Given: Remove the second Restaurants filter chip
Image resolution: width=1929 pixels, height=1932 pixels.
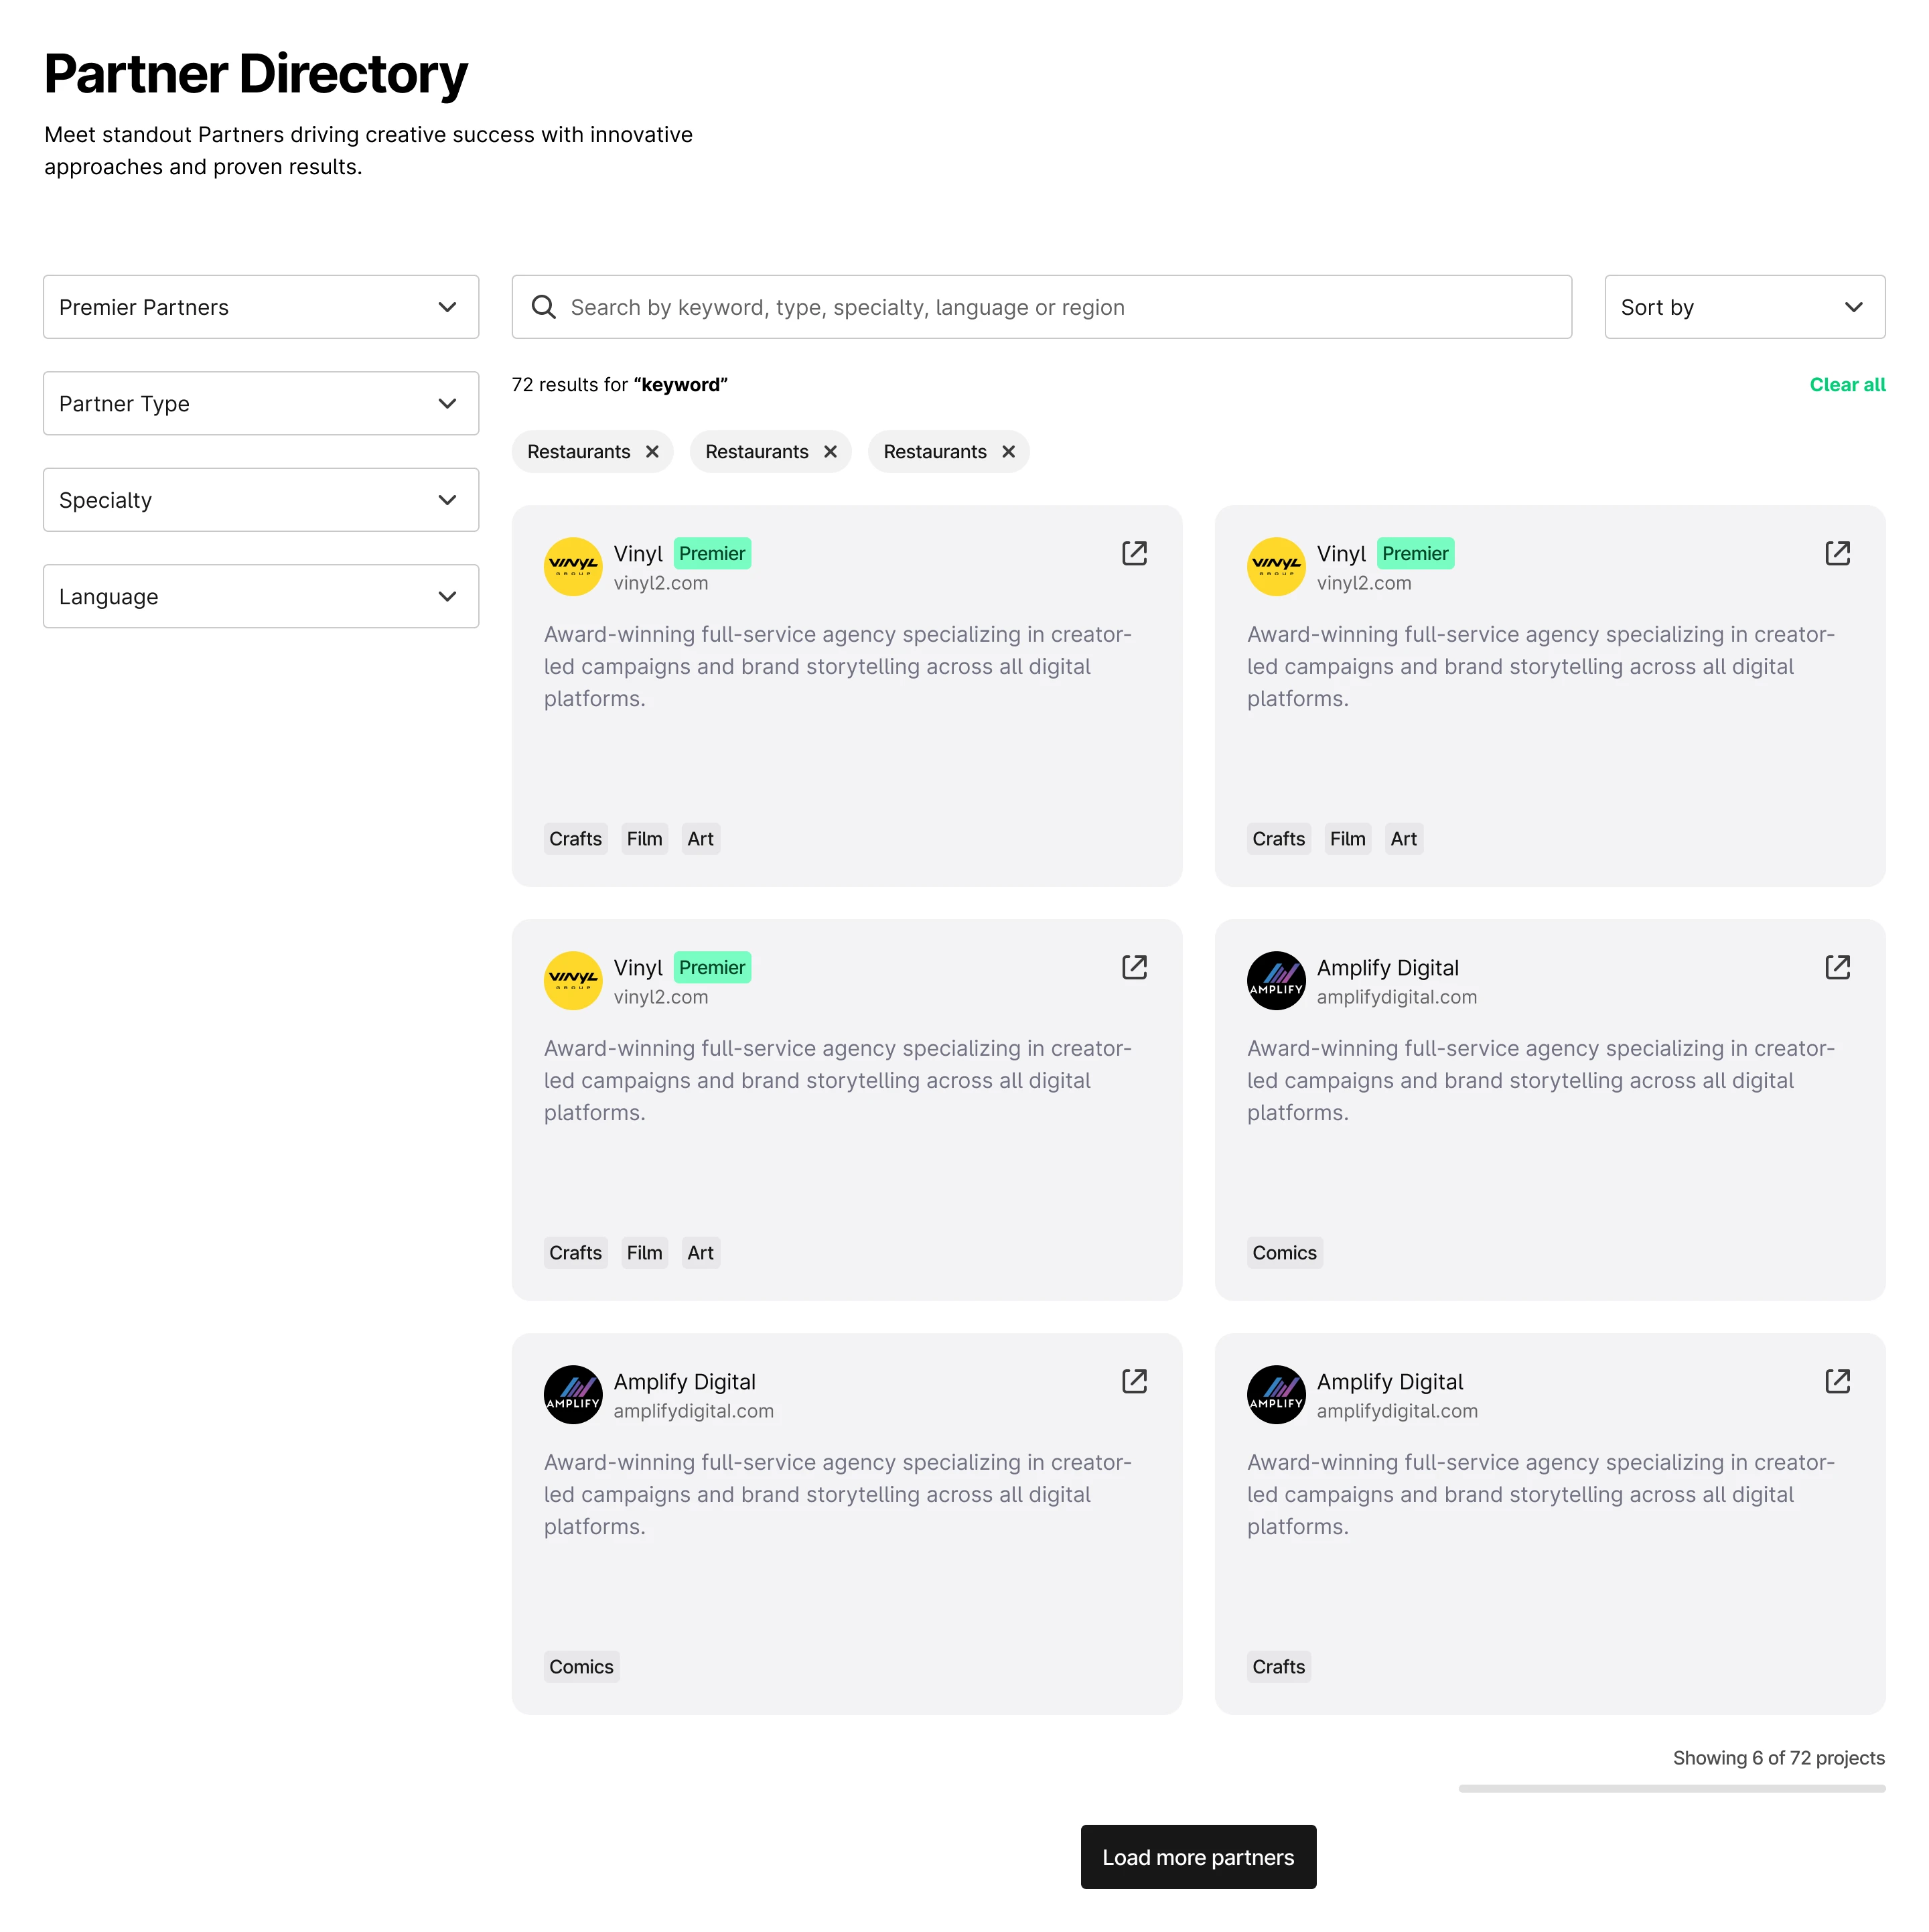Looking at the screenshot, I should pos(830,452).
